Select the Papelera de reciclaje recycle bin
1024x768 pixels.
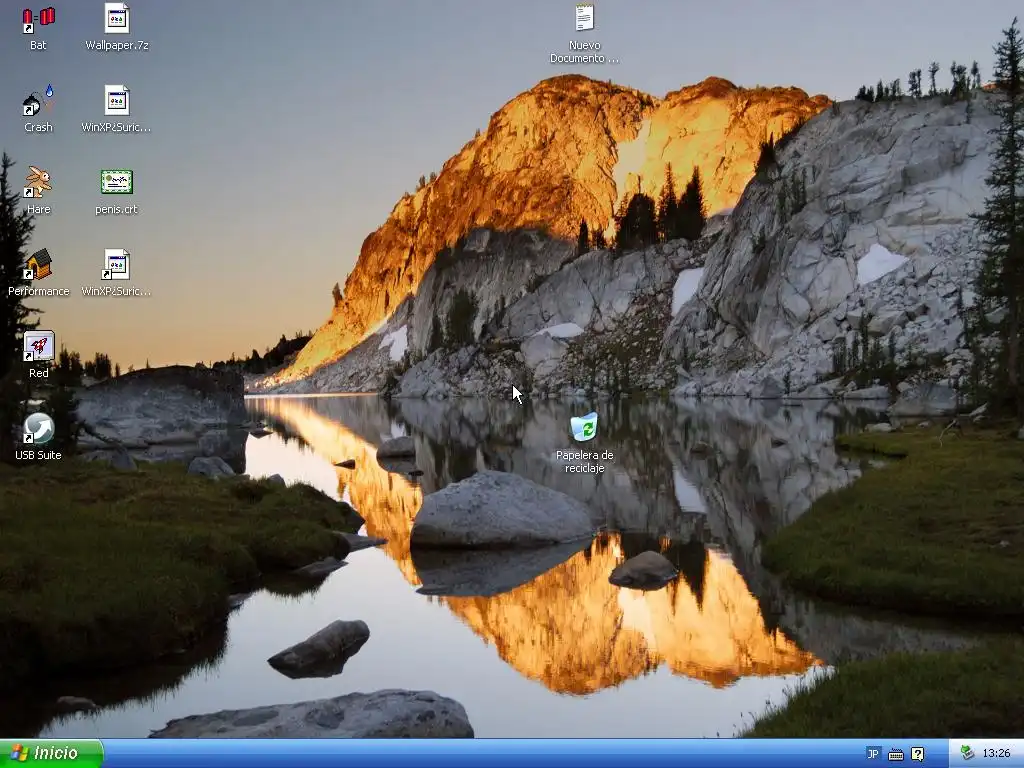(x=584, y=427)
